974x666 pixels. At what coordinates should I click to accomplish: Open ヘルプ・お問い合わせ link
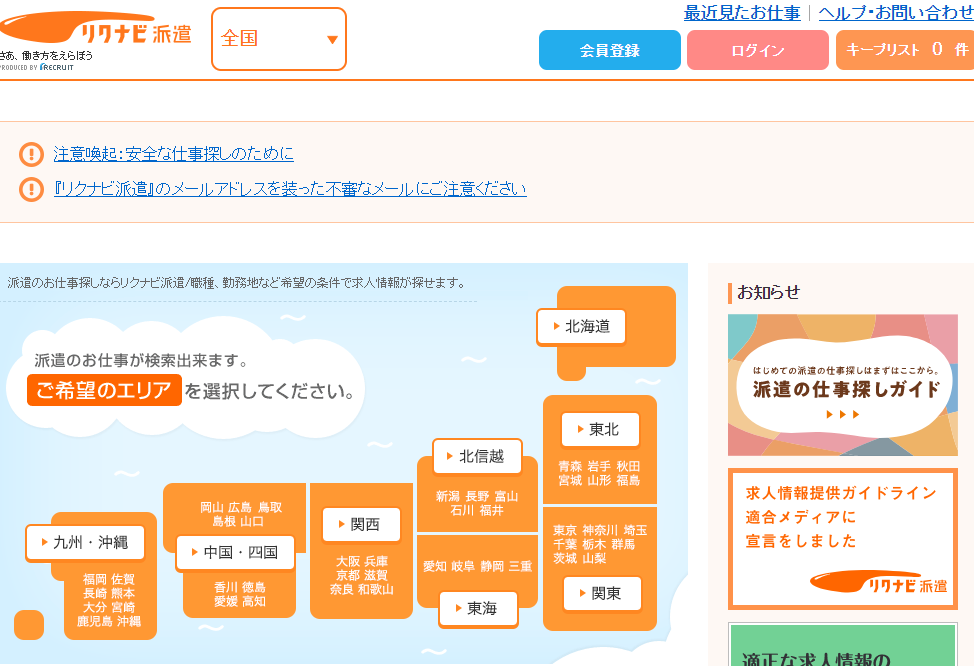point(895,13)
